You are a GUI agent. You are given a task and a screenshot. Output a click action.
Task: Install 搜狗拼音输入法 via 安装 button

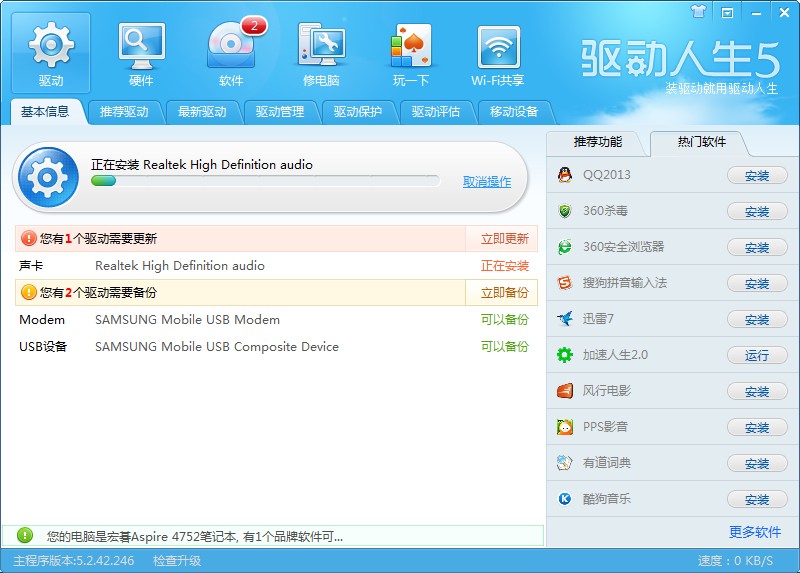click(x=757, y=283)
